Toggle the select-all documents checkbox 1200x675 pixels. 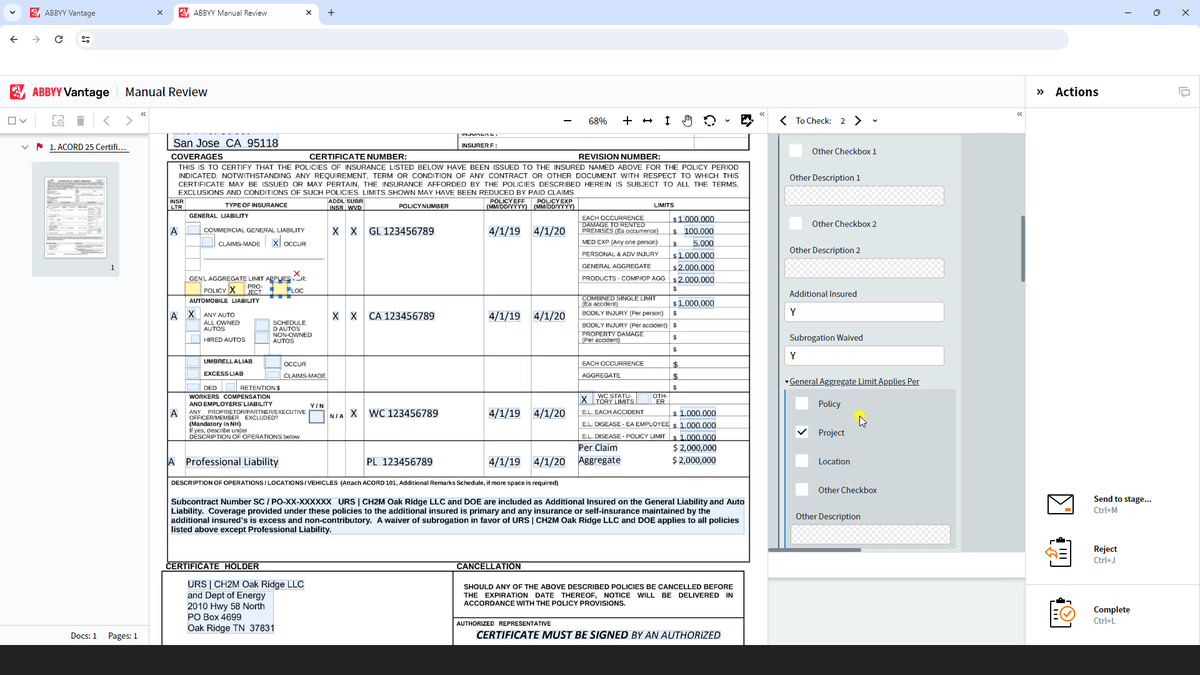(x=13, y=121)
